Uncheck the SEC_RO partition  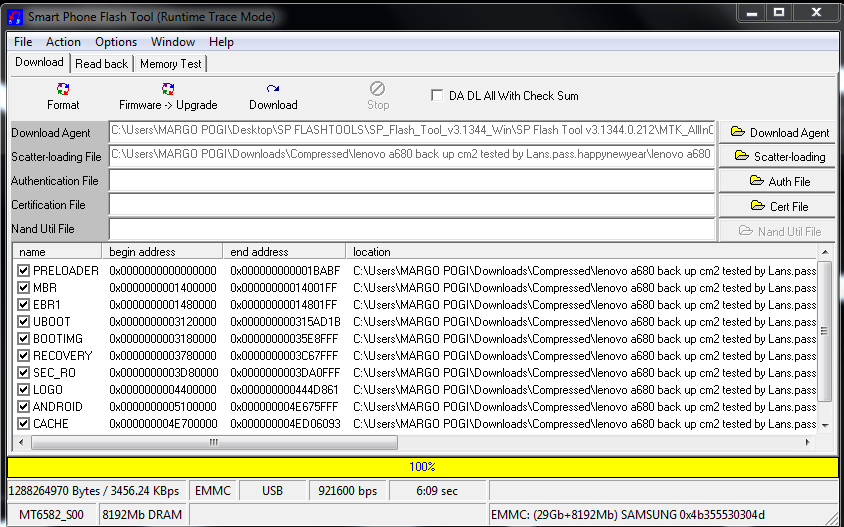(x=23, y=373)
